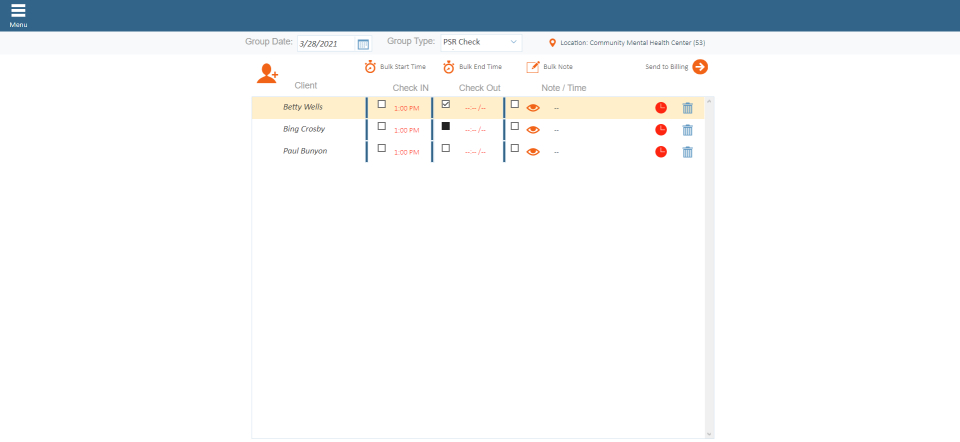Click the Bulk Start Time stopwatch icon

click(370, 67)
